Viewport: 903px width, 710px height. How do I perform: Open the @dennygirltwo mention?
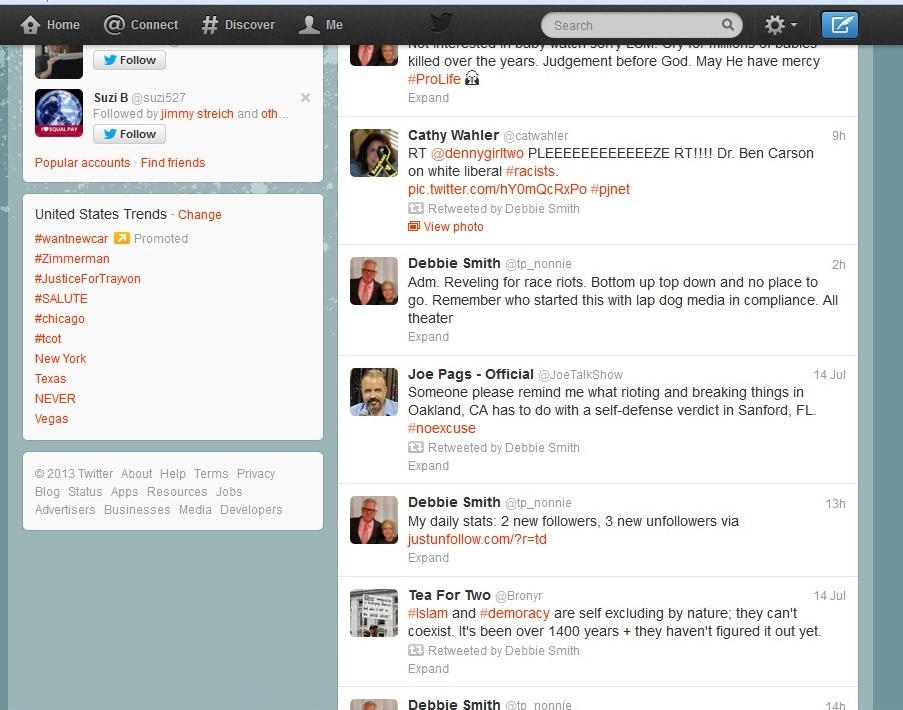(x=477, y=153)
